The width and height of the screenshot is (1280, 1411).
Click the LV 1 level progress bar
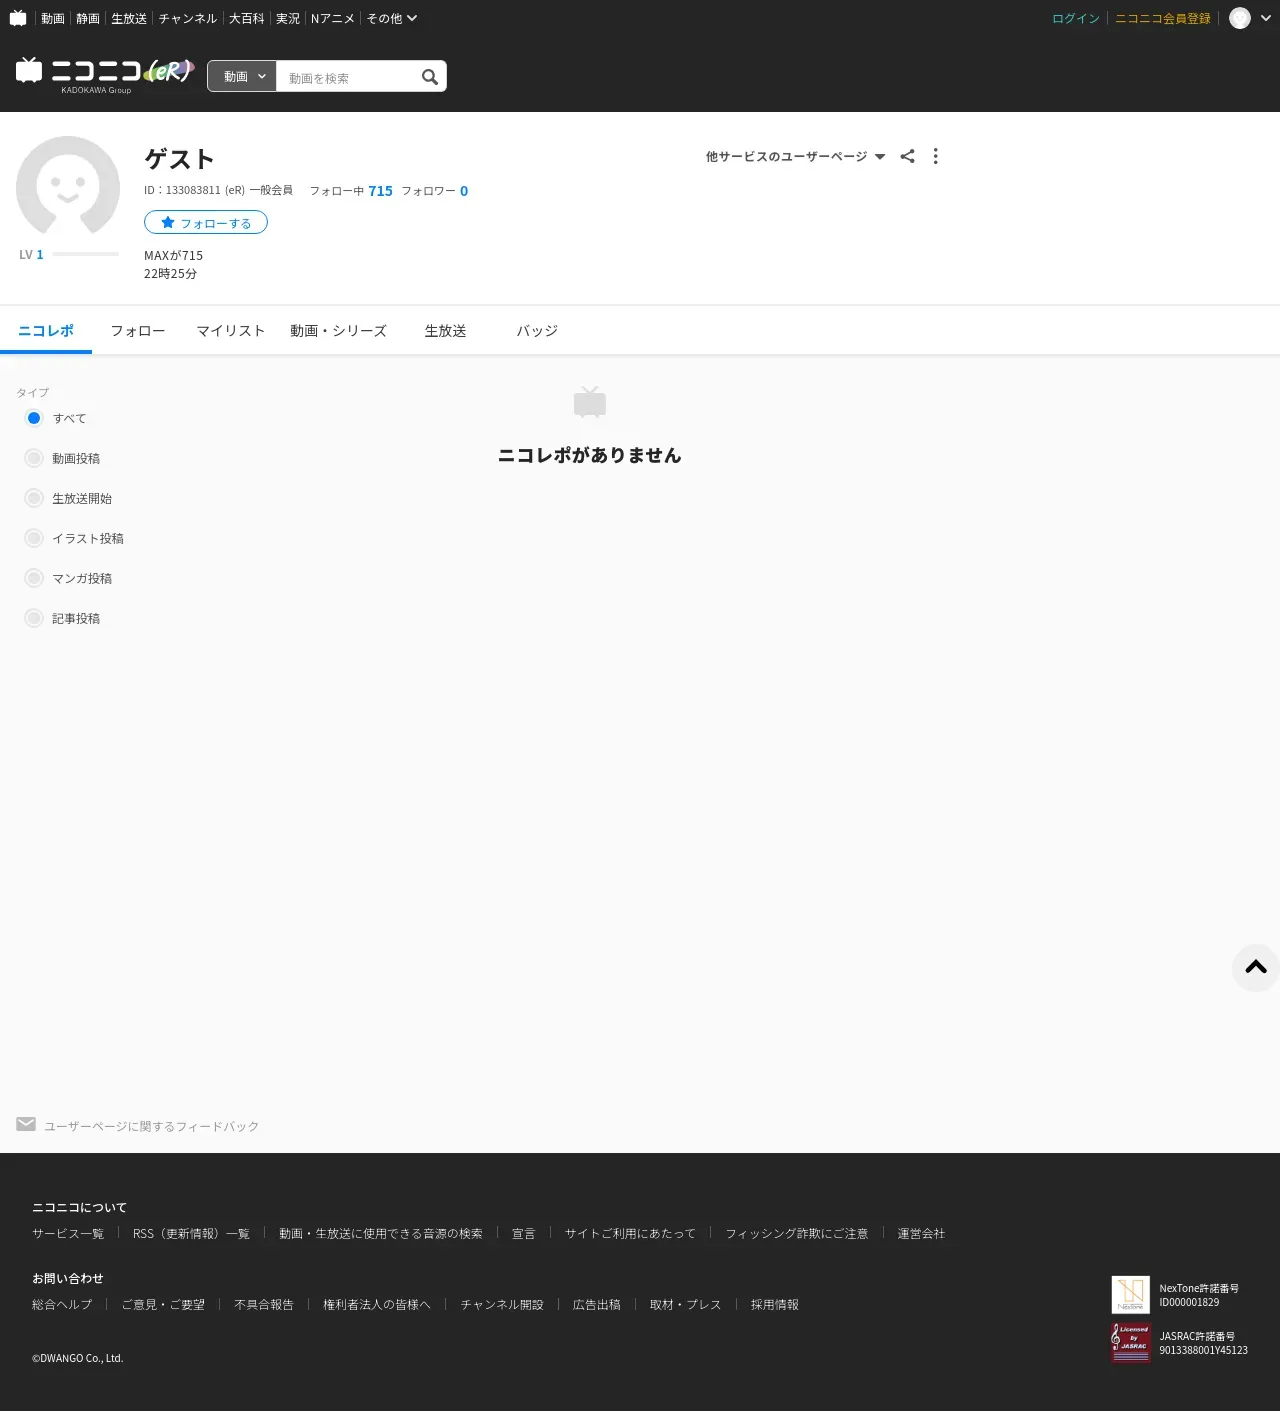click(86, 254)
